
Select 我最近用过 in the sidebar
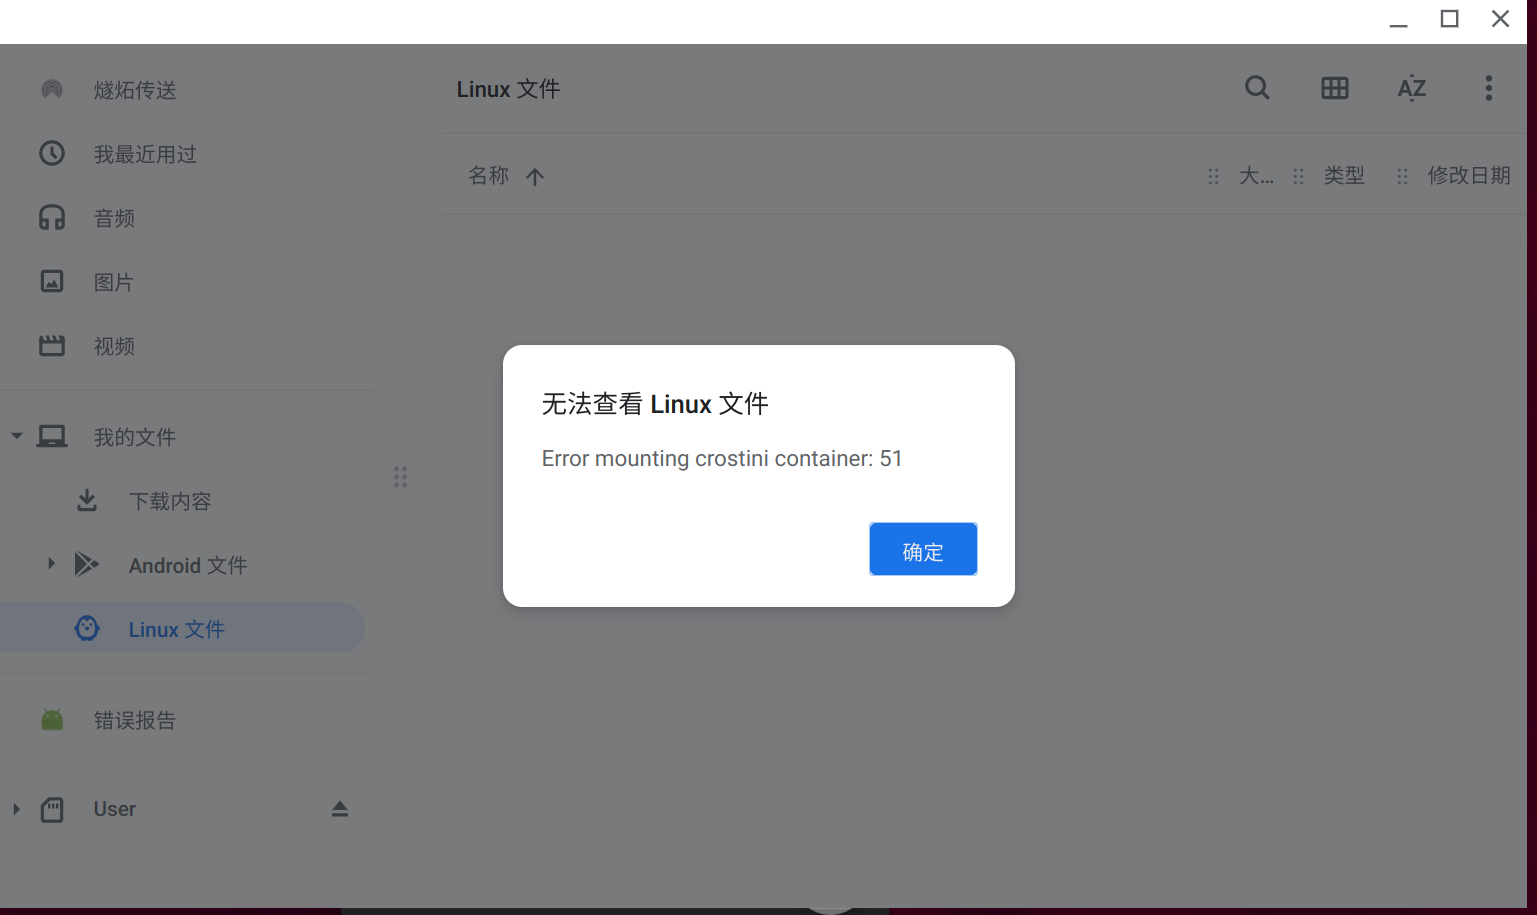145,154
